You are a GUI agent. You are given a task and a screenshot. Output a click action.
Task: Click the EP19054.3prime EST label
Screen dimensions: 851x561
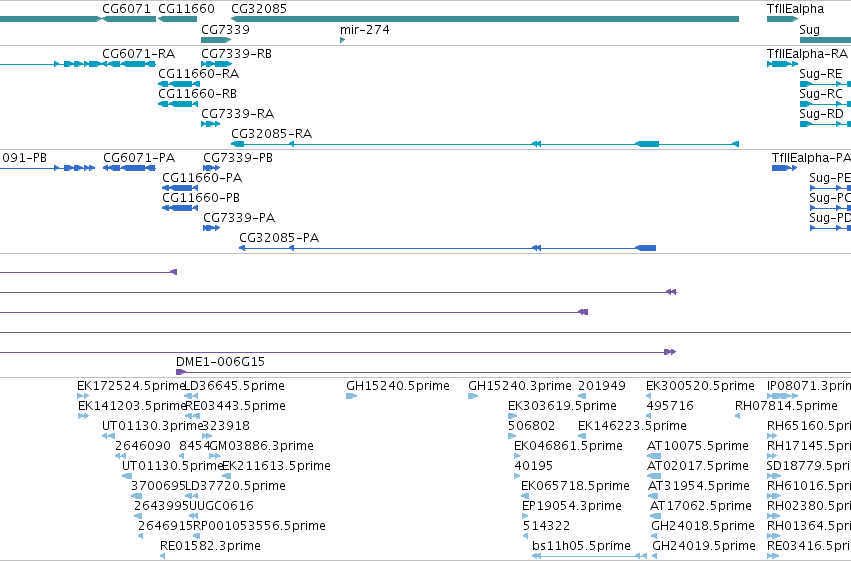click(x=571, y=506)
